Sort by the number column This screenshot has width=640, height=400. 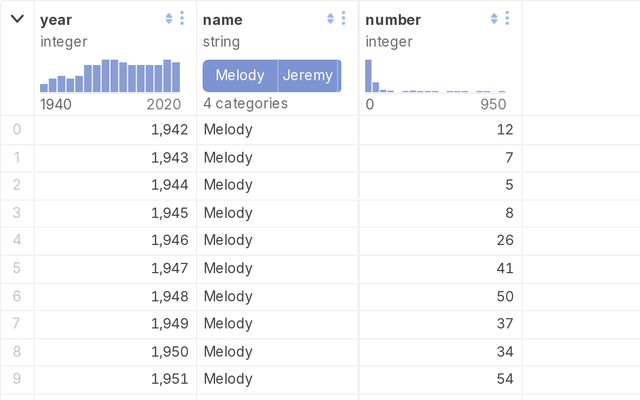(x=494, y=19)
